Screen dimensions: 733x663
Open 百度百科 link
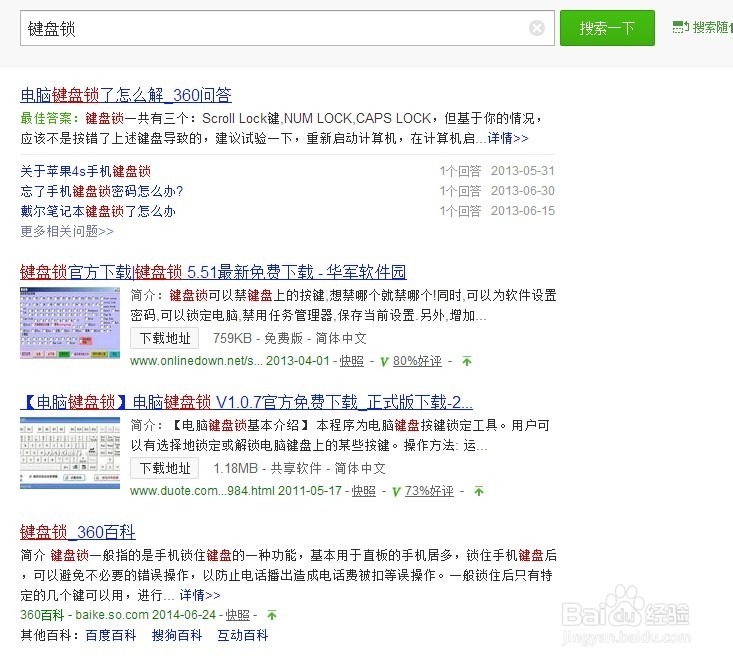pyautogui.click(x=111, y=635)
